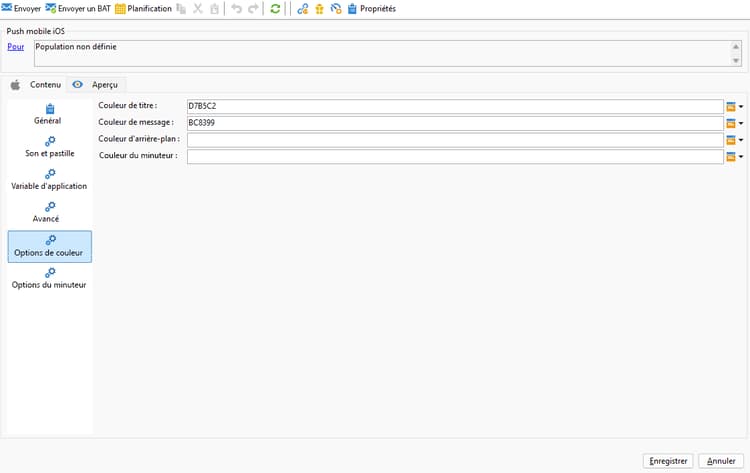Click the orange icon for Couleur du minuteur
Screen dimensions: 750x473
point(731,157)
